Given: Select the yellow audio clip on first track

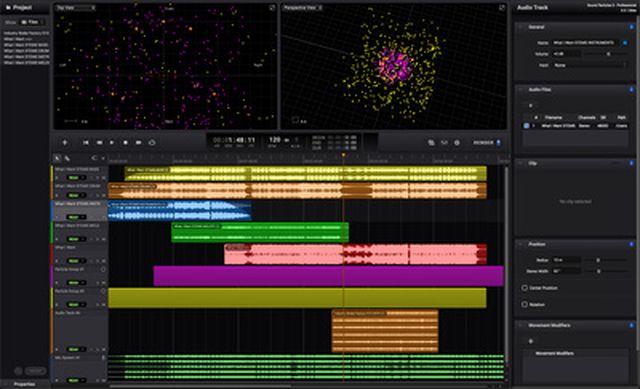Looking at the screenshot, I should click(305, 173).
